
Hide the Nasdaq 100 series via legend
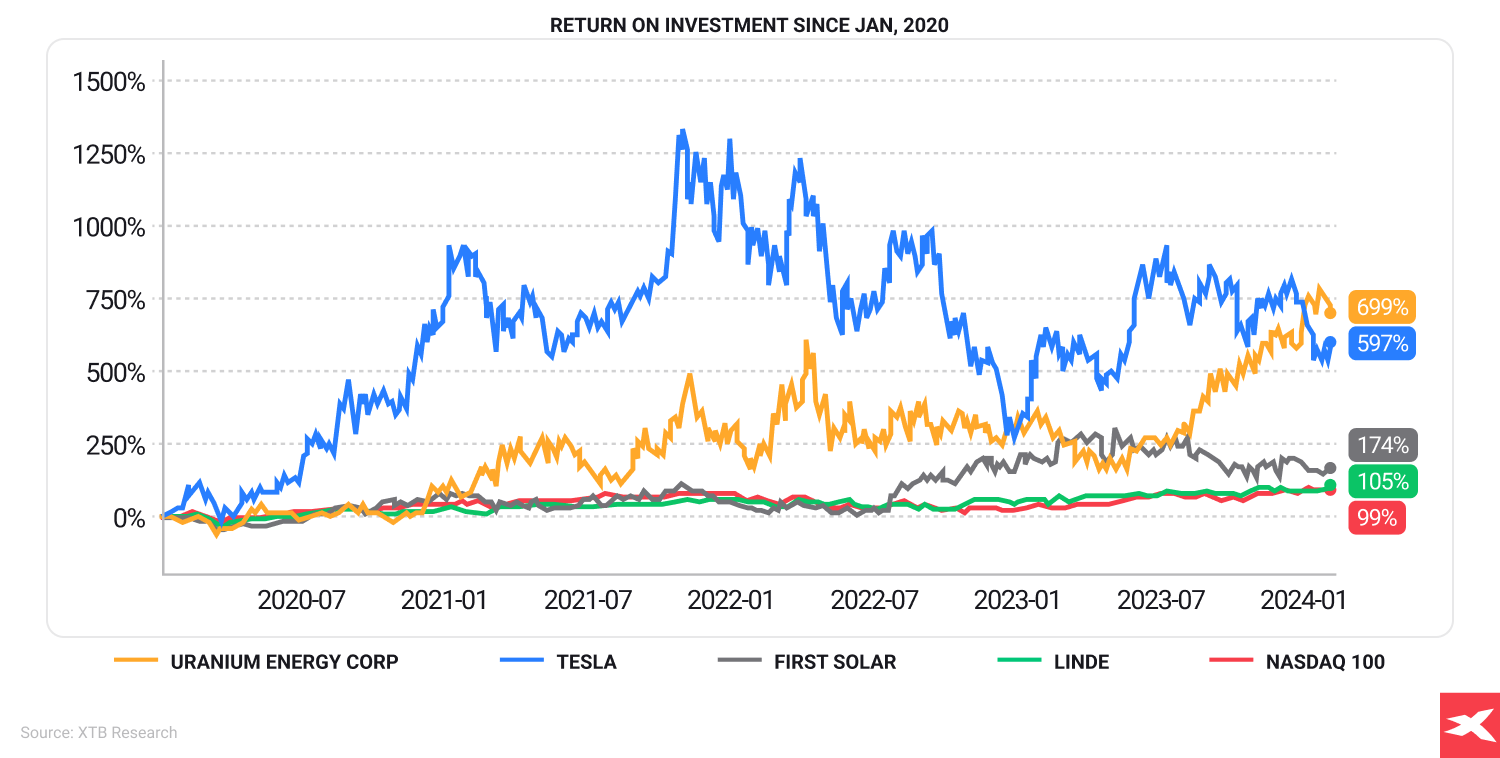[x=1325, y=661]
